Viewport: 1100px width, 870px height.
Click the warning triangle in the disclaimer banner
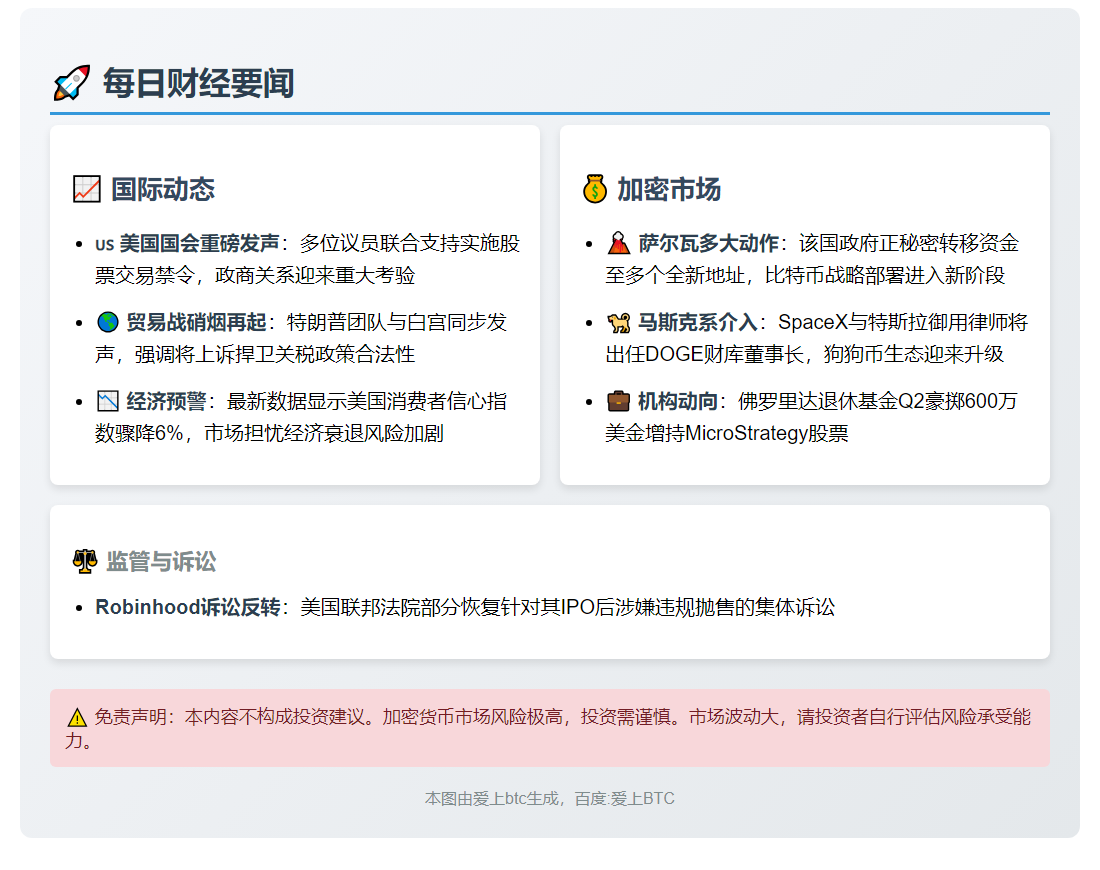tap(76, 715)
